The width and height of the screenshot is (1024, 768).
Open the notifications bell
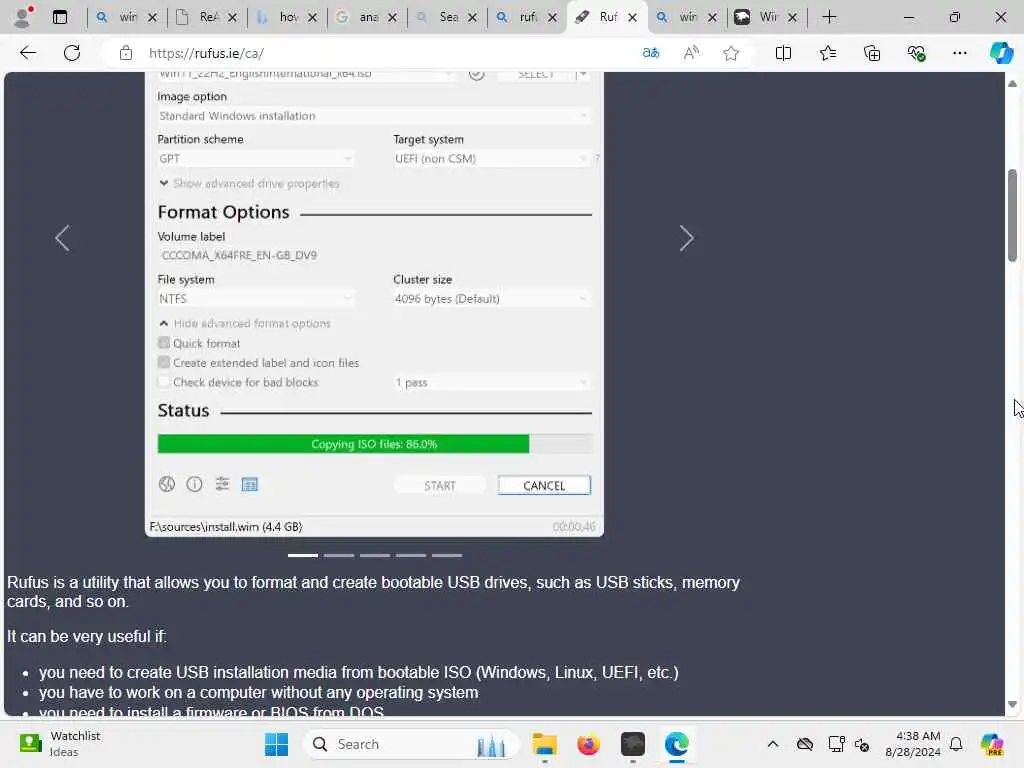(x=956, y=744)
